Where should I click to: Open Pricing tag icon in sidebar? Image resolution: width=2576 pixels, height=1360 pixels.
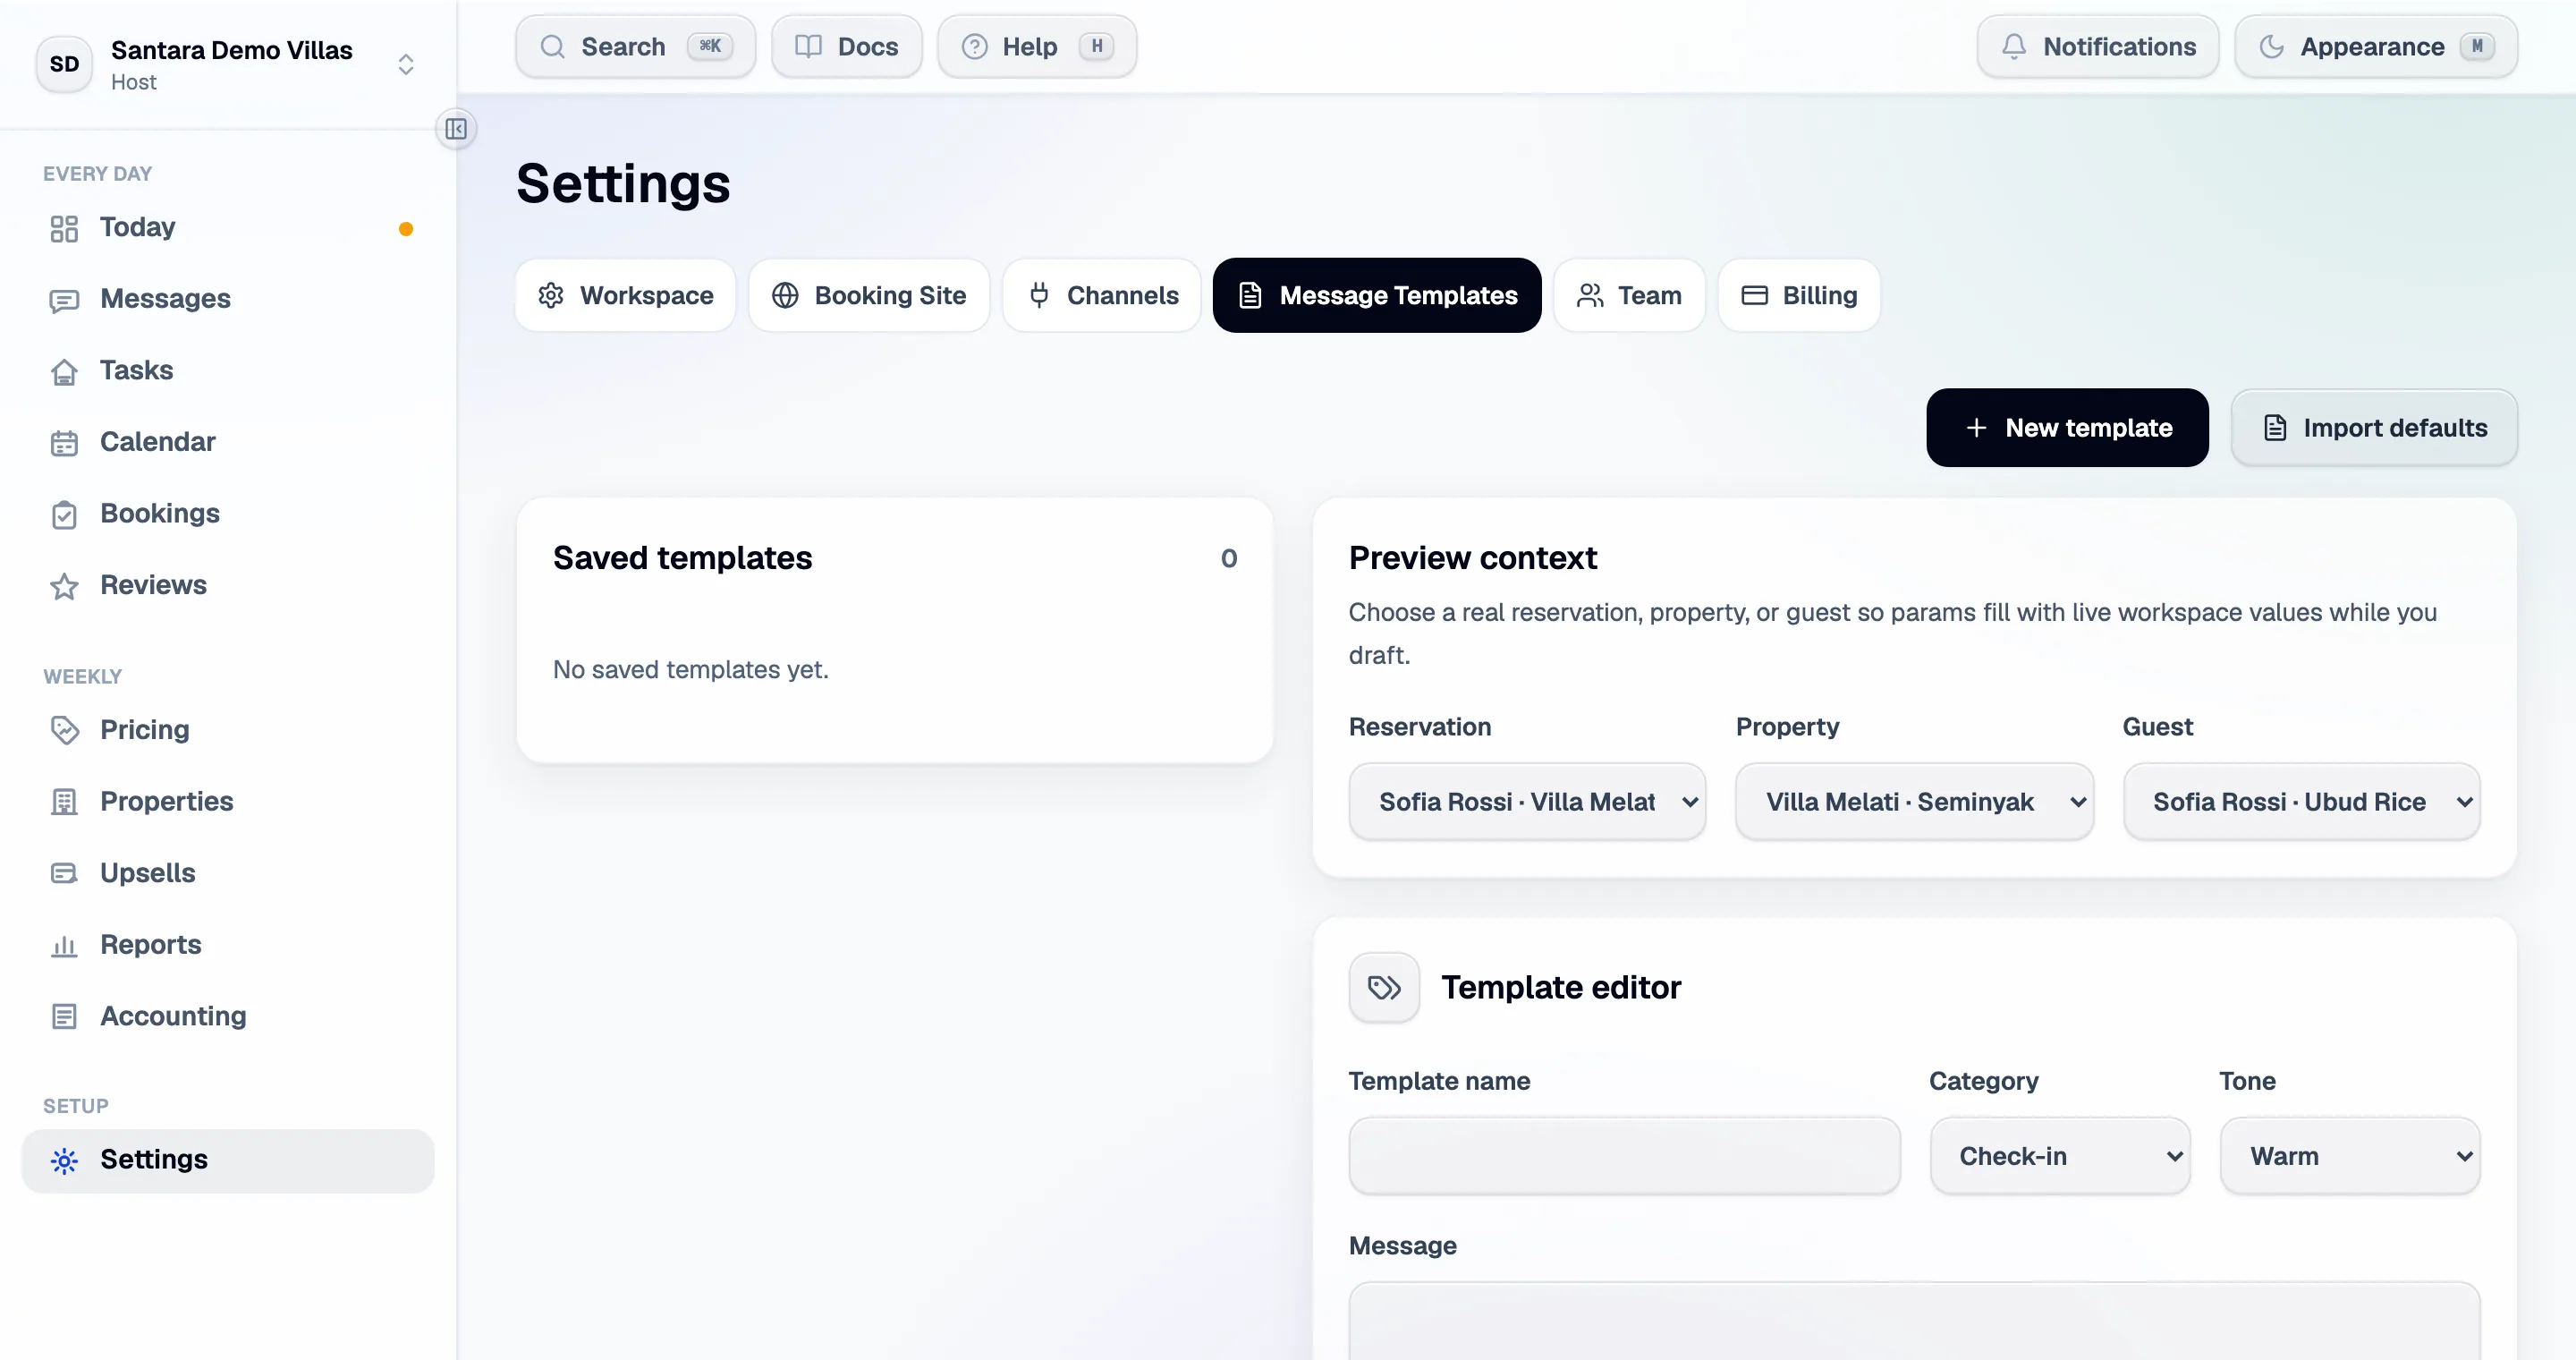(x=64, y=729)
